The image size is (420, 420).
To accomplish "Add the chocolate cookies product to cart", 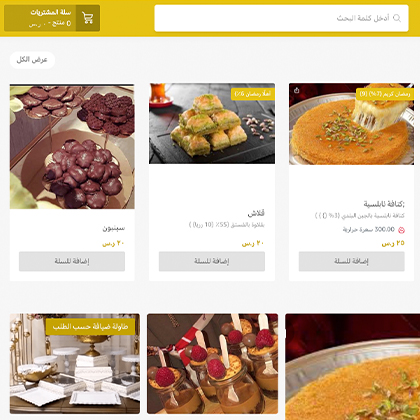I will [72, 261].
